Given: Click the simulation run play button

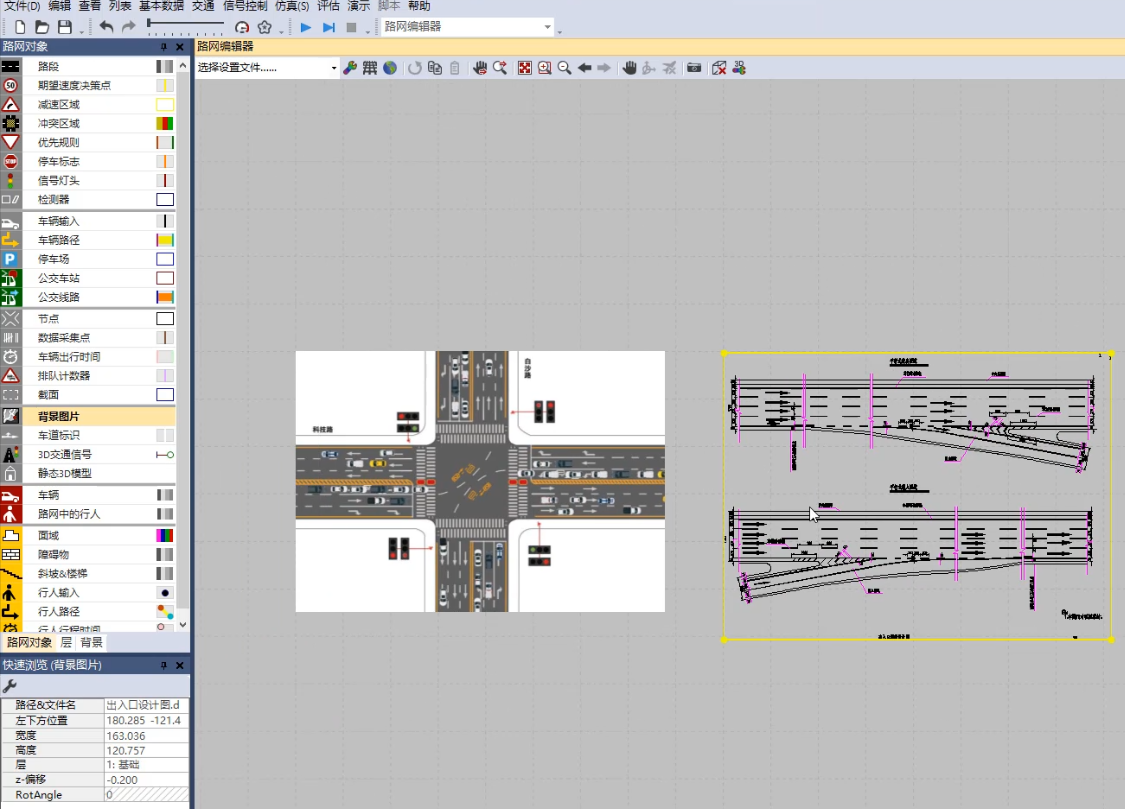Looking at the screenshot, I should [x=306, y=27].
